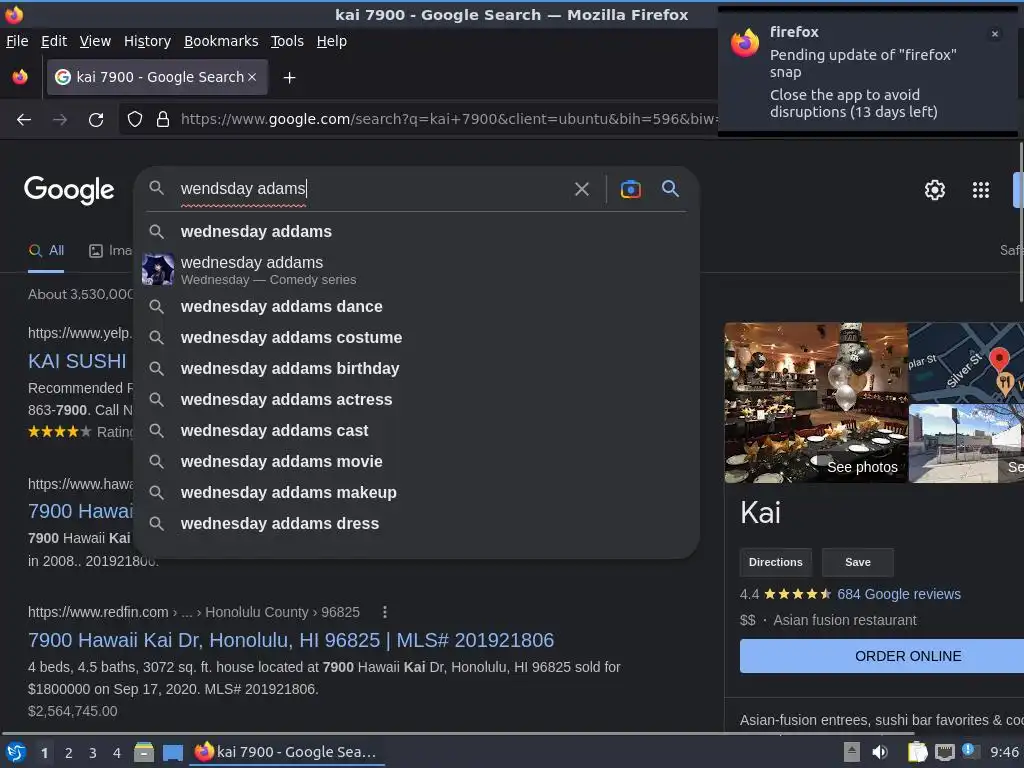Screen dimensions: 1024x768
Task: Click the network display tray icon
Action: [x=944, y=752]
